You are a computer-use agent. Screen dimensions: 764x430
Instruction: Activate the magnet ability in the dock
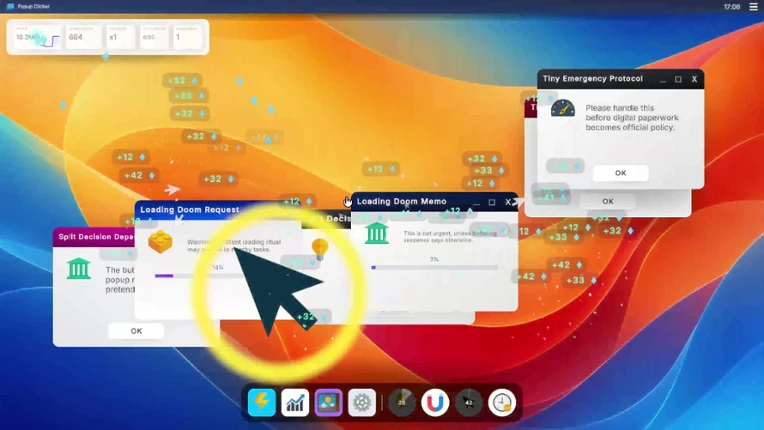(x=435, y=402)
